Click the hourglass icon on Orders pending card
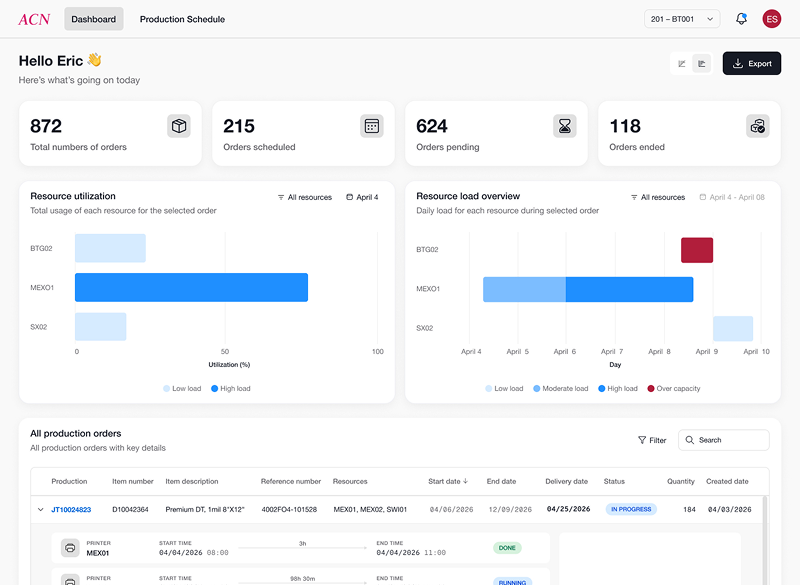The height and width of the screenshot is (585, 800). 565,126
